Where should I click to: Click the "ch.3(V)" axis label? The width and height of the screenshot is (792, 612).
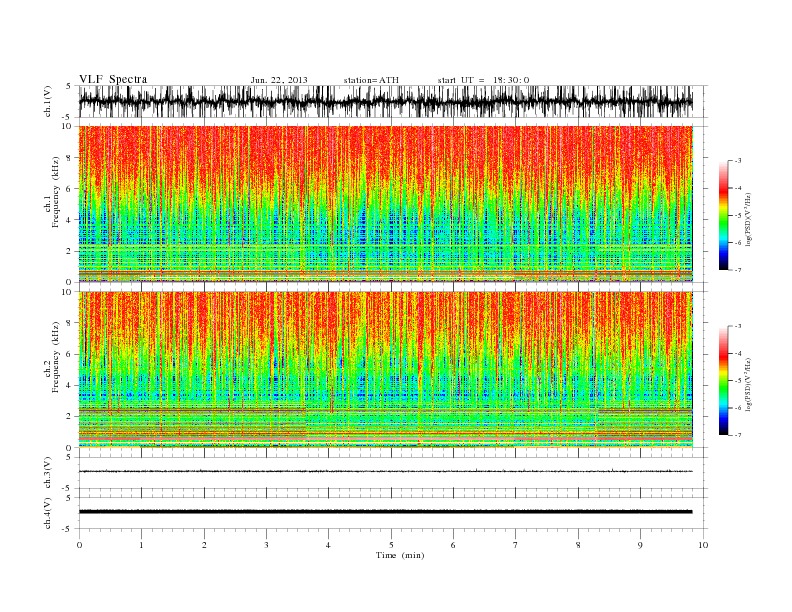(x=48, y=473)
